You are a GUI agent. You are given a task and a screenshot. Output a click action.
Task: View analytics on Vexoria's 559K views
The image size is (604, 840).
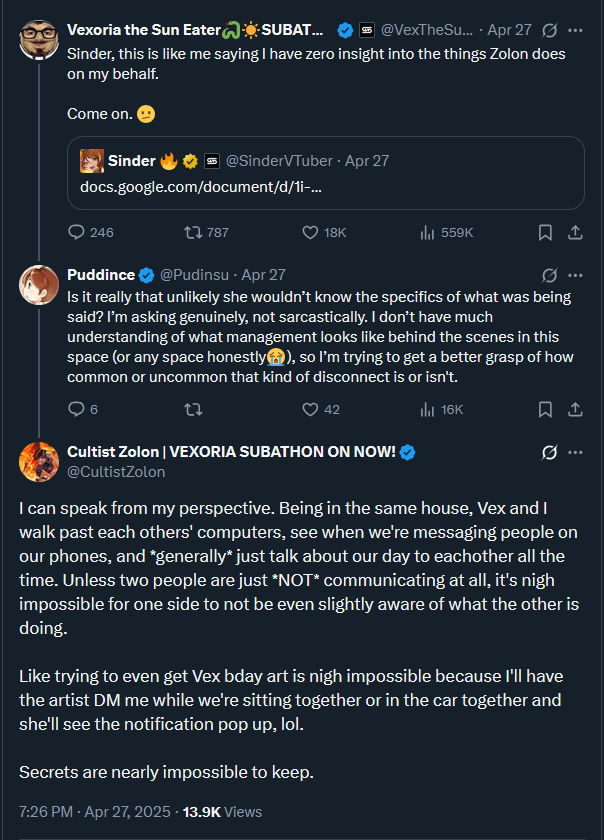428,232
